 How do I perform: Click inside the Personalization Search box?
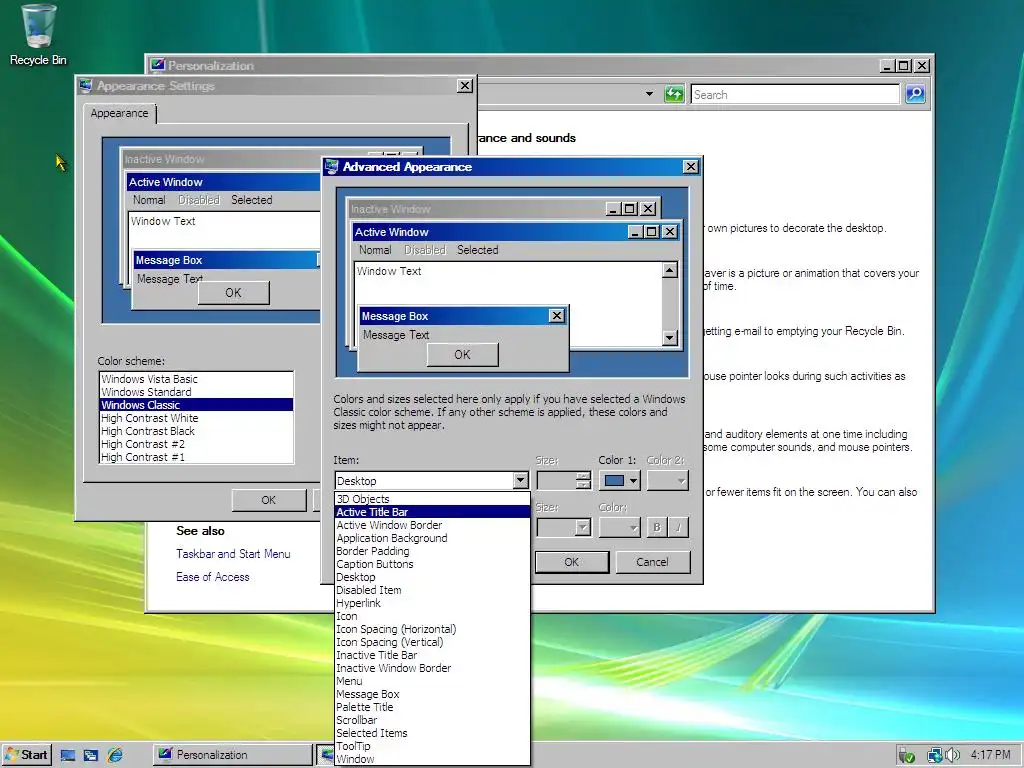tap(795, 95)
